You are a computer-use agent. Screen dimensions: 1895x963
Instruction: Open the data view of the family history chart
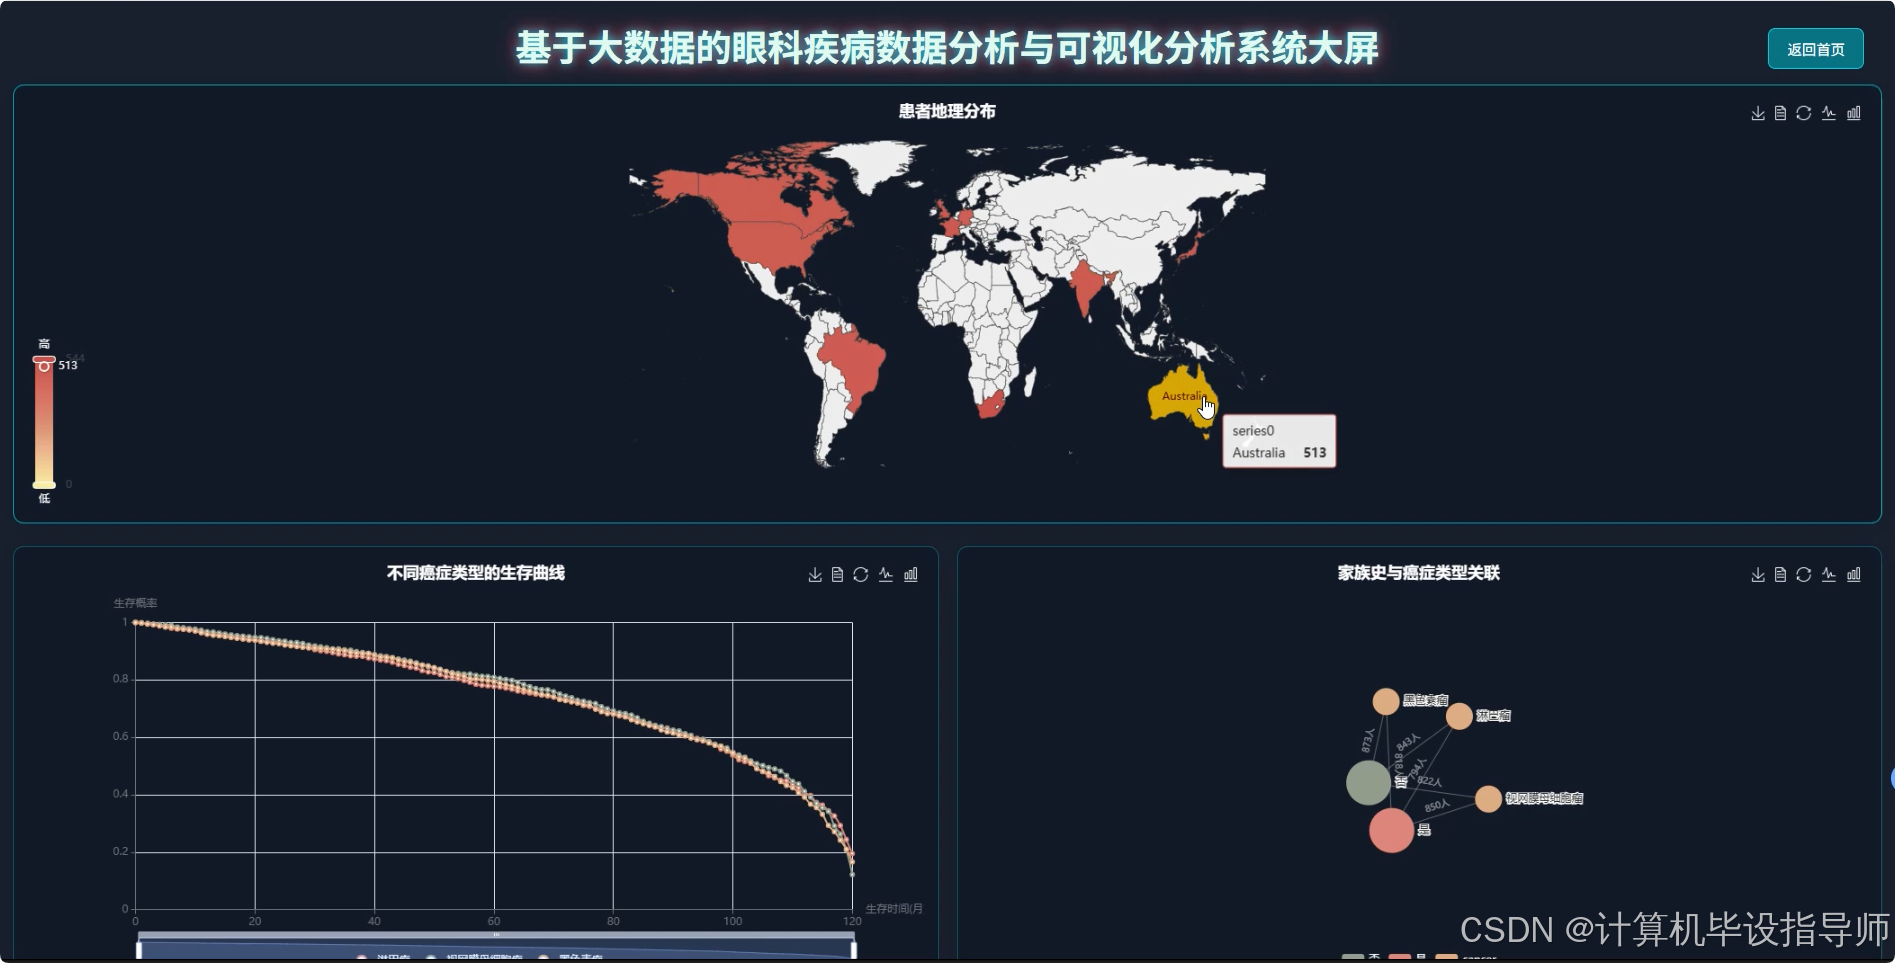tap(1780, 574)
